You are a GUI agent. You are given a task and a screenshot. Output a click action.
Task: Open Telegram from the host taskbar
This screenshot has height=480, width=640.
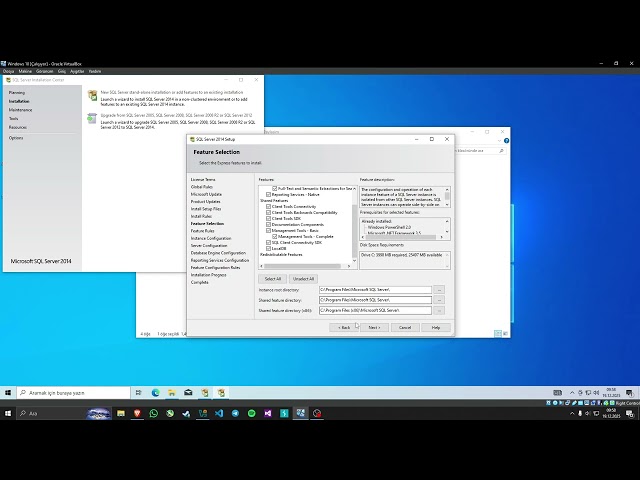point(235,413)
